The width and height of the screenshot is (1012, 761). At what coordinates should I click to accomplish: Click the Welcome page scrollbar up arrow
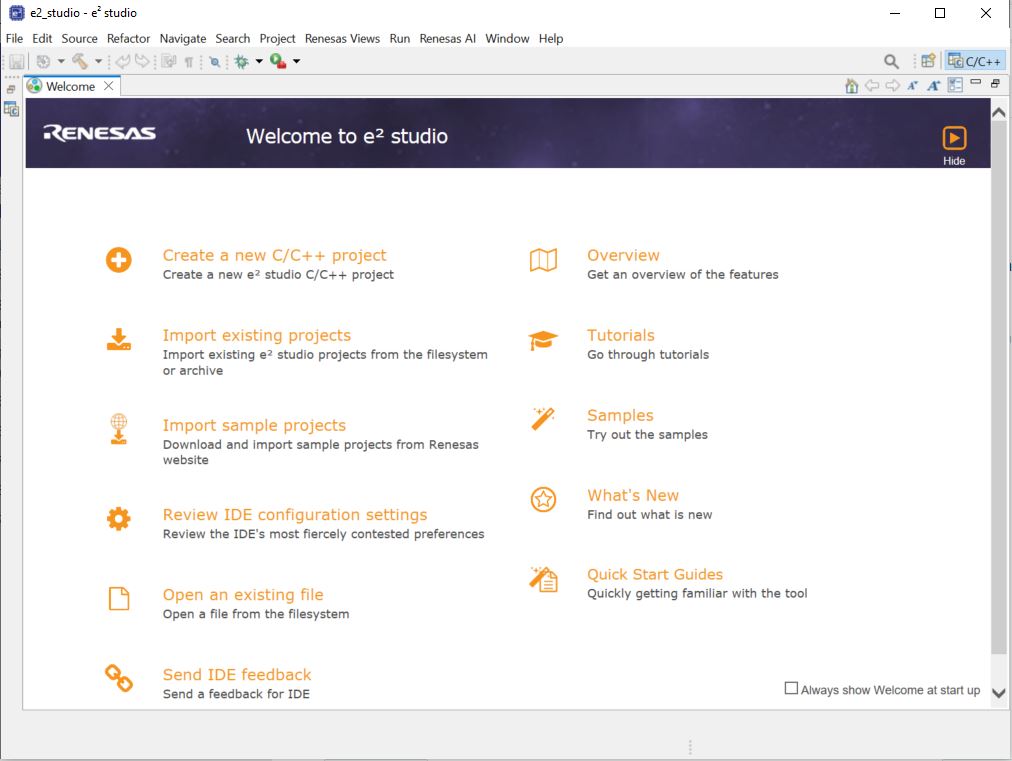tap(998, 112)
